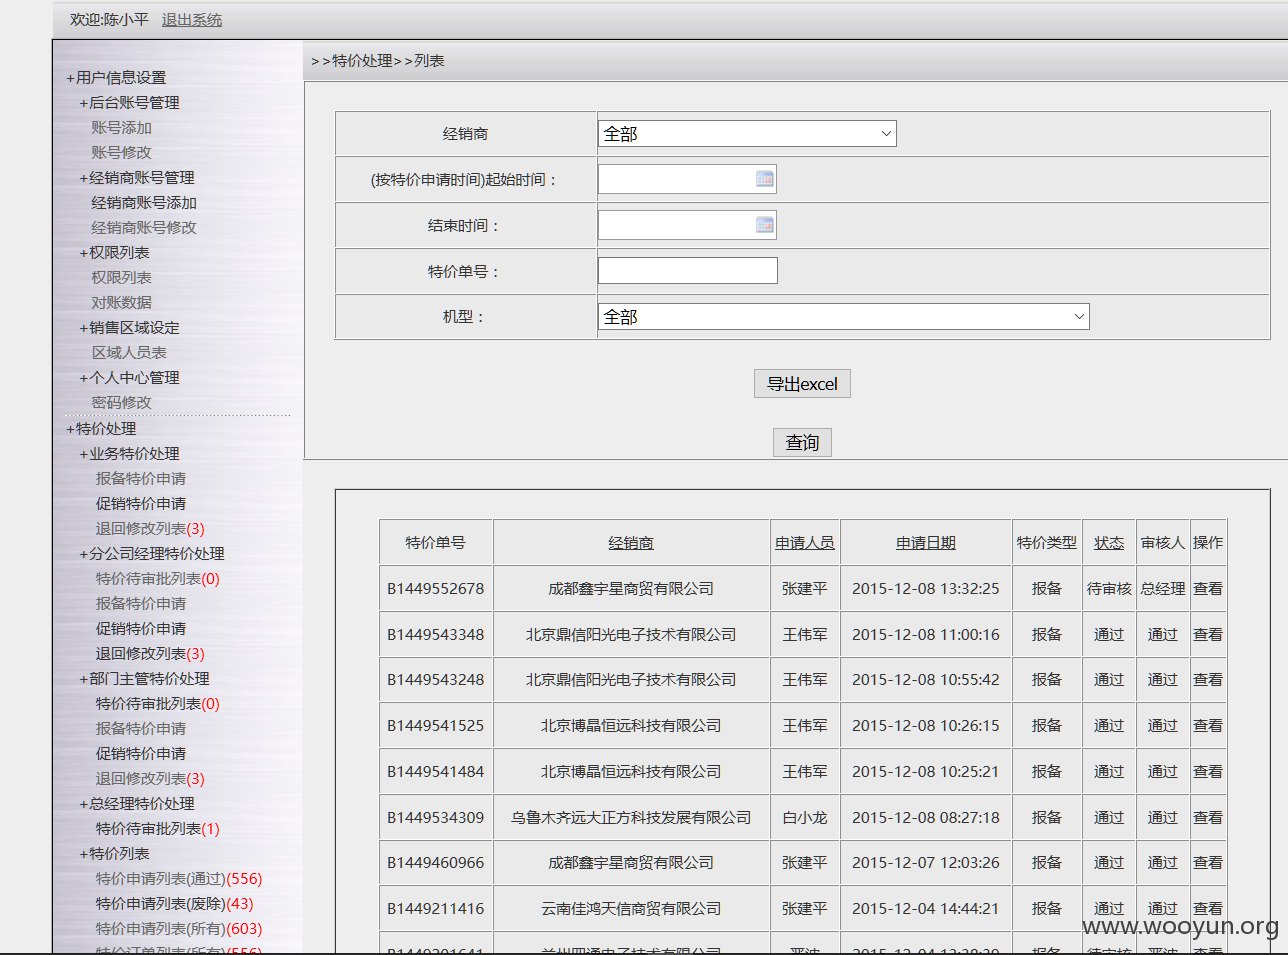Sort the table by 状态 header
The width and height of the screenshot is (1288, 955).
click(1109, 543)
